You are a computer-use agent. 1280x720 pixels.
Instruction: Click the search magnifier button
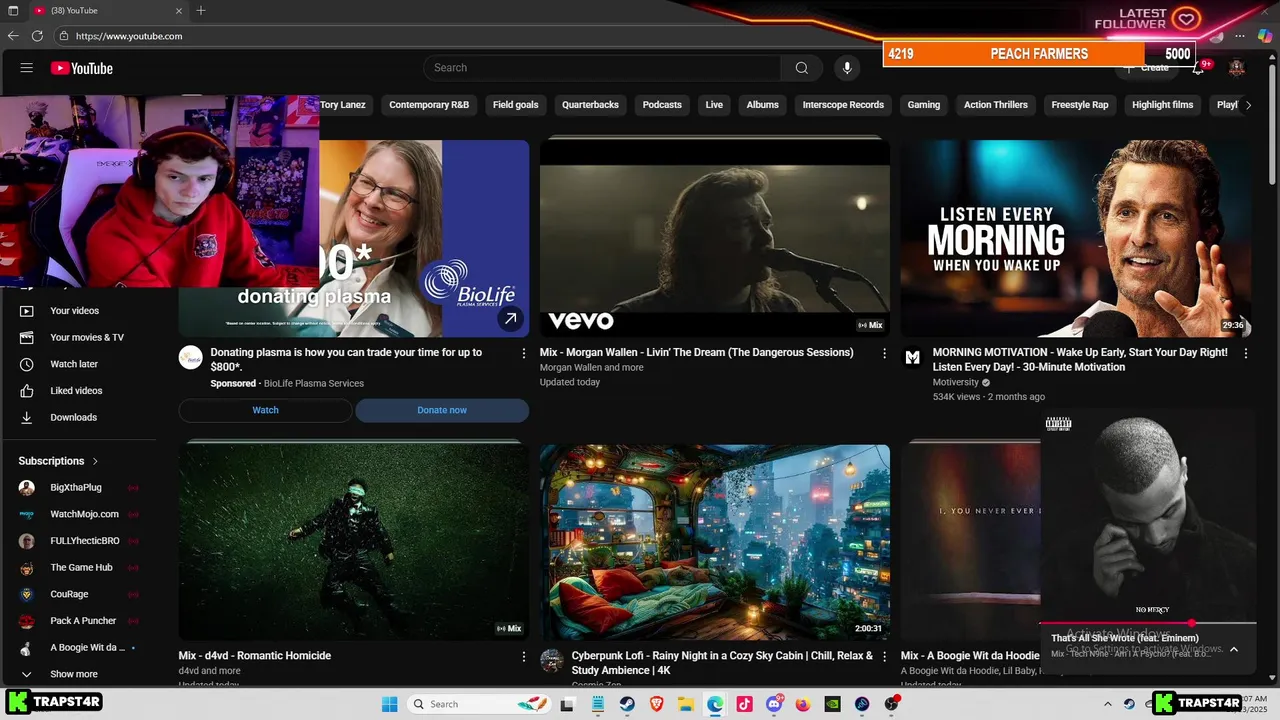802,68
